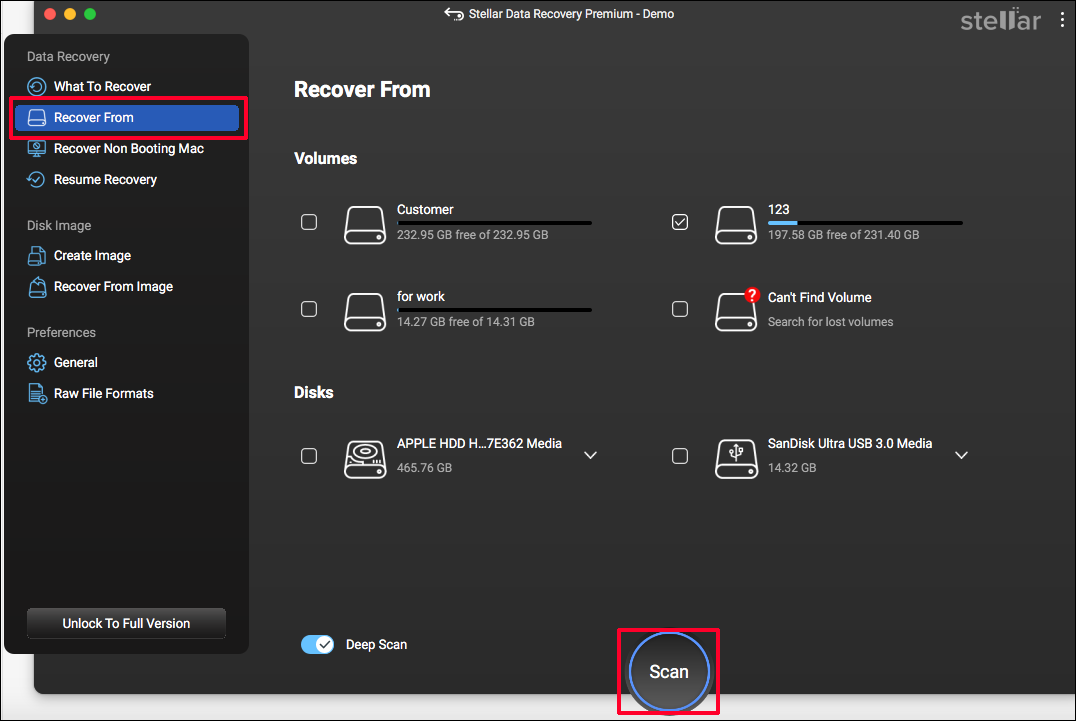Click the 123 volume usage bar
Screen dimensions: 1076x721
coord(865,222)
